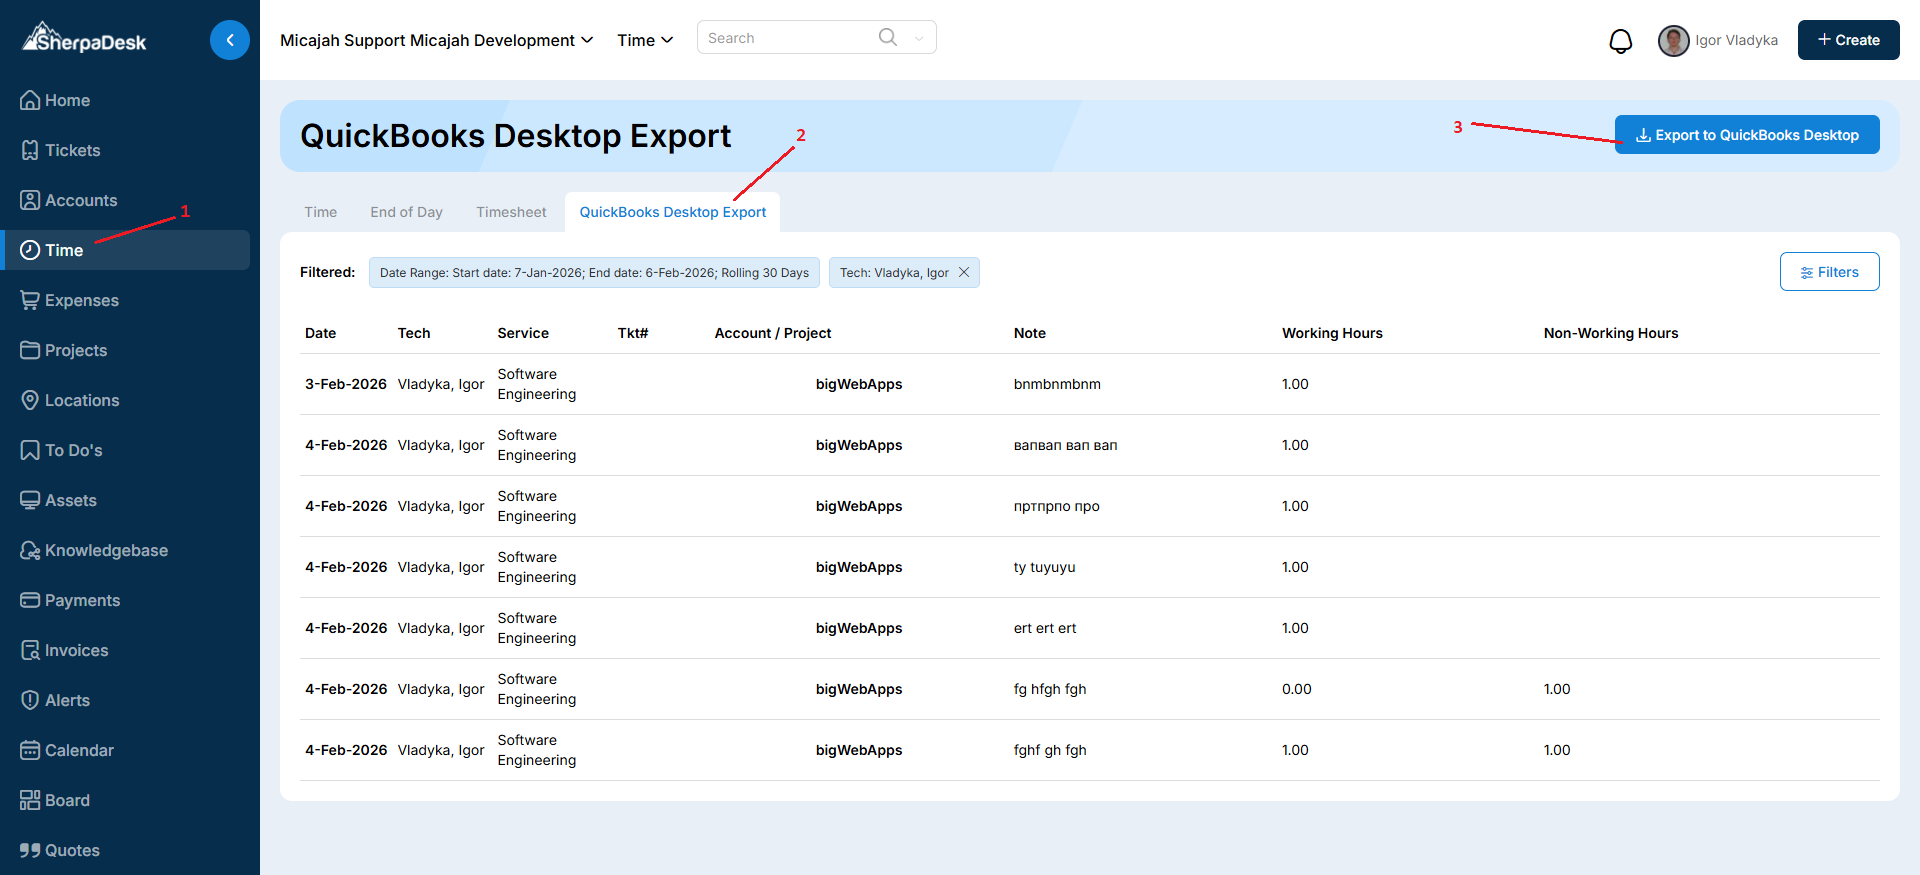Click Export to QuickBooks Desktop button

click(x=1747, y=135)
